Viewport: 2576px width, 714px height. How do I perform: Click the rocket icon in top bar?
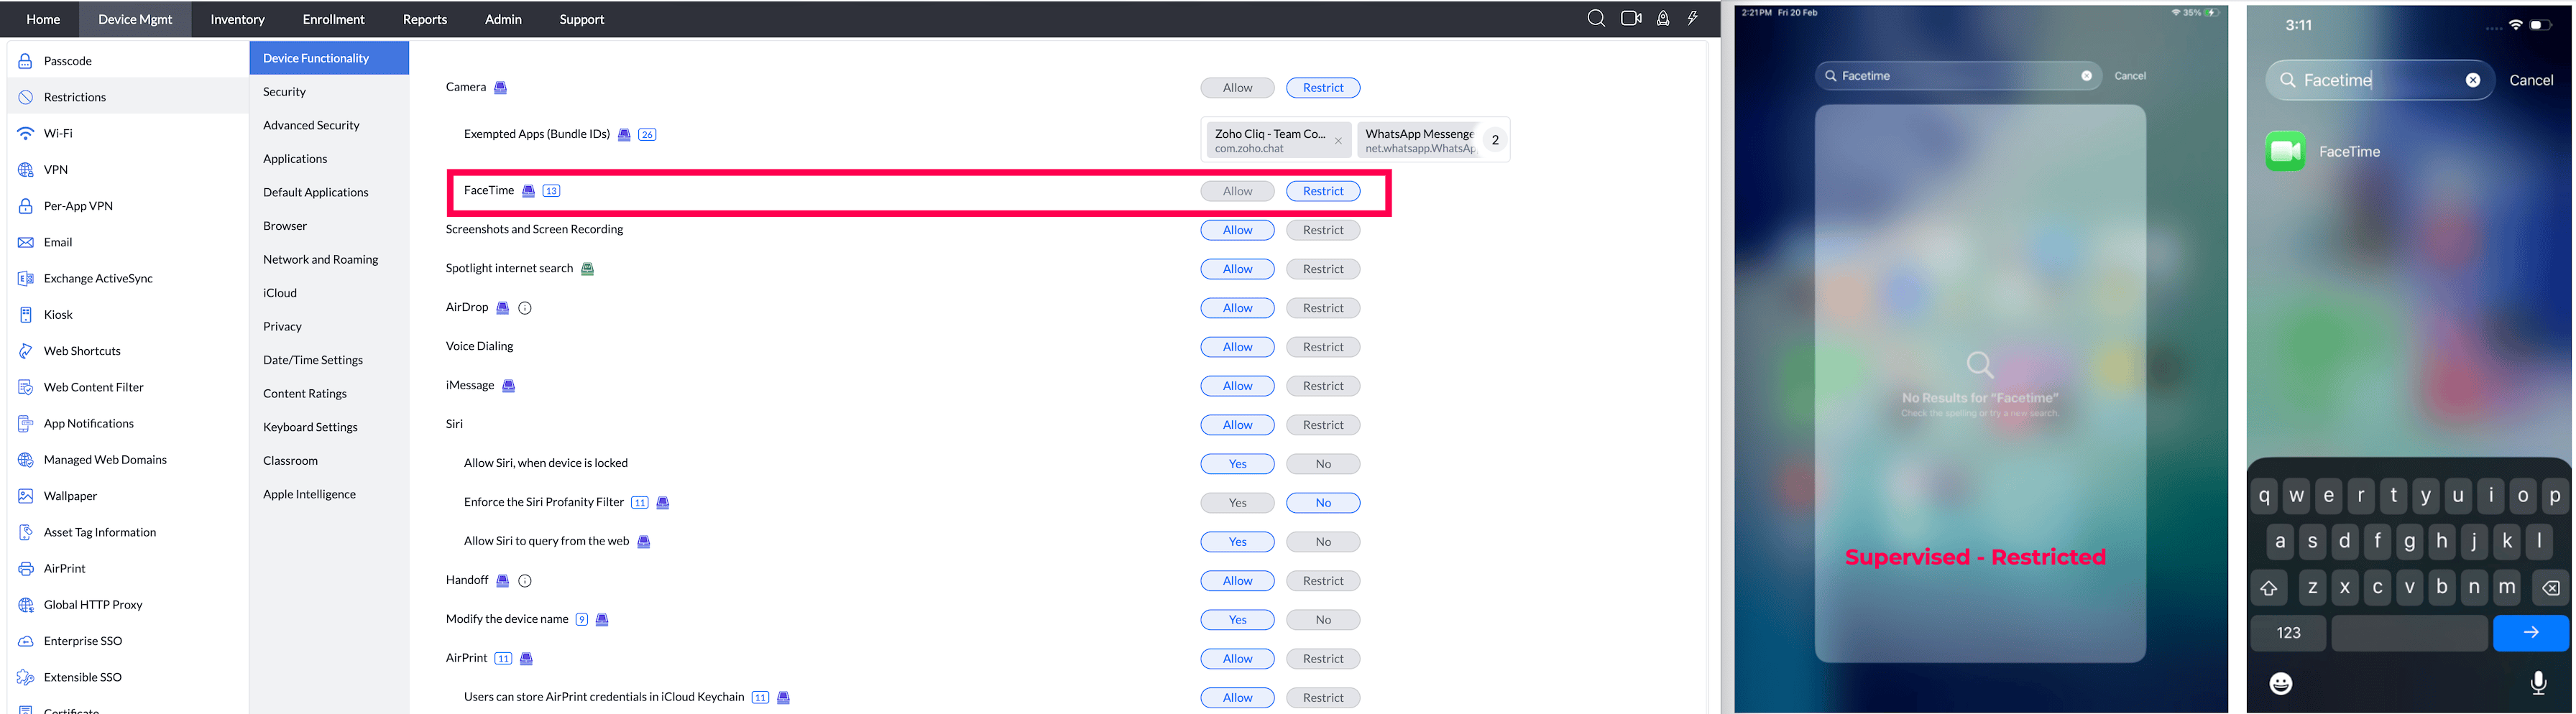(x=1663, y=19)
